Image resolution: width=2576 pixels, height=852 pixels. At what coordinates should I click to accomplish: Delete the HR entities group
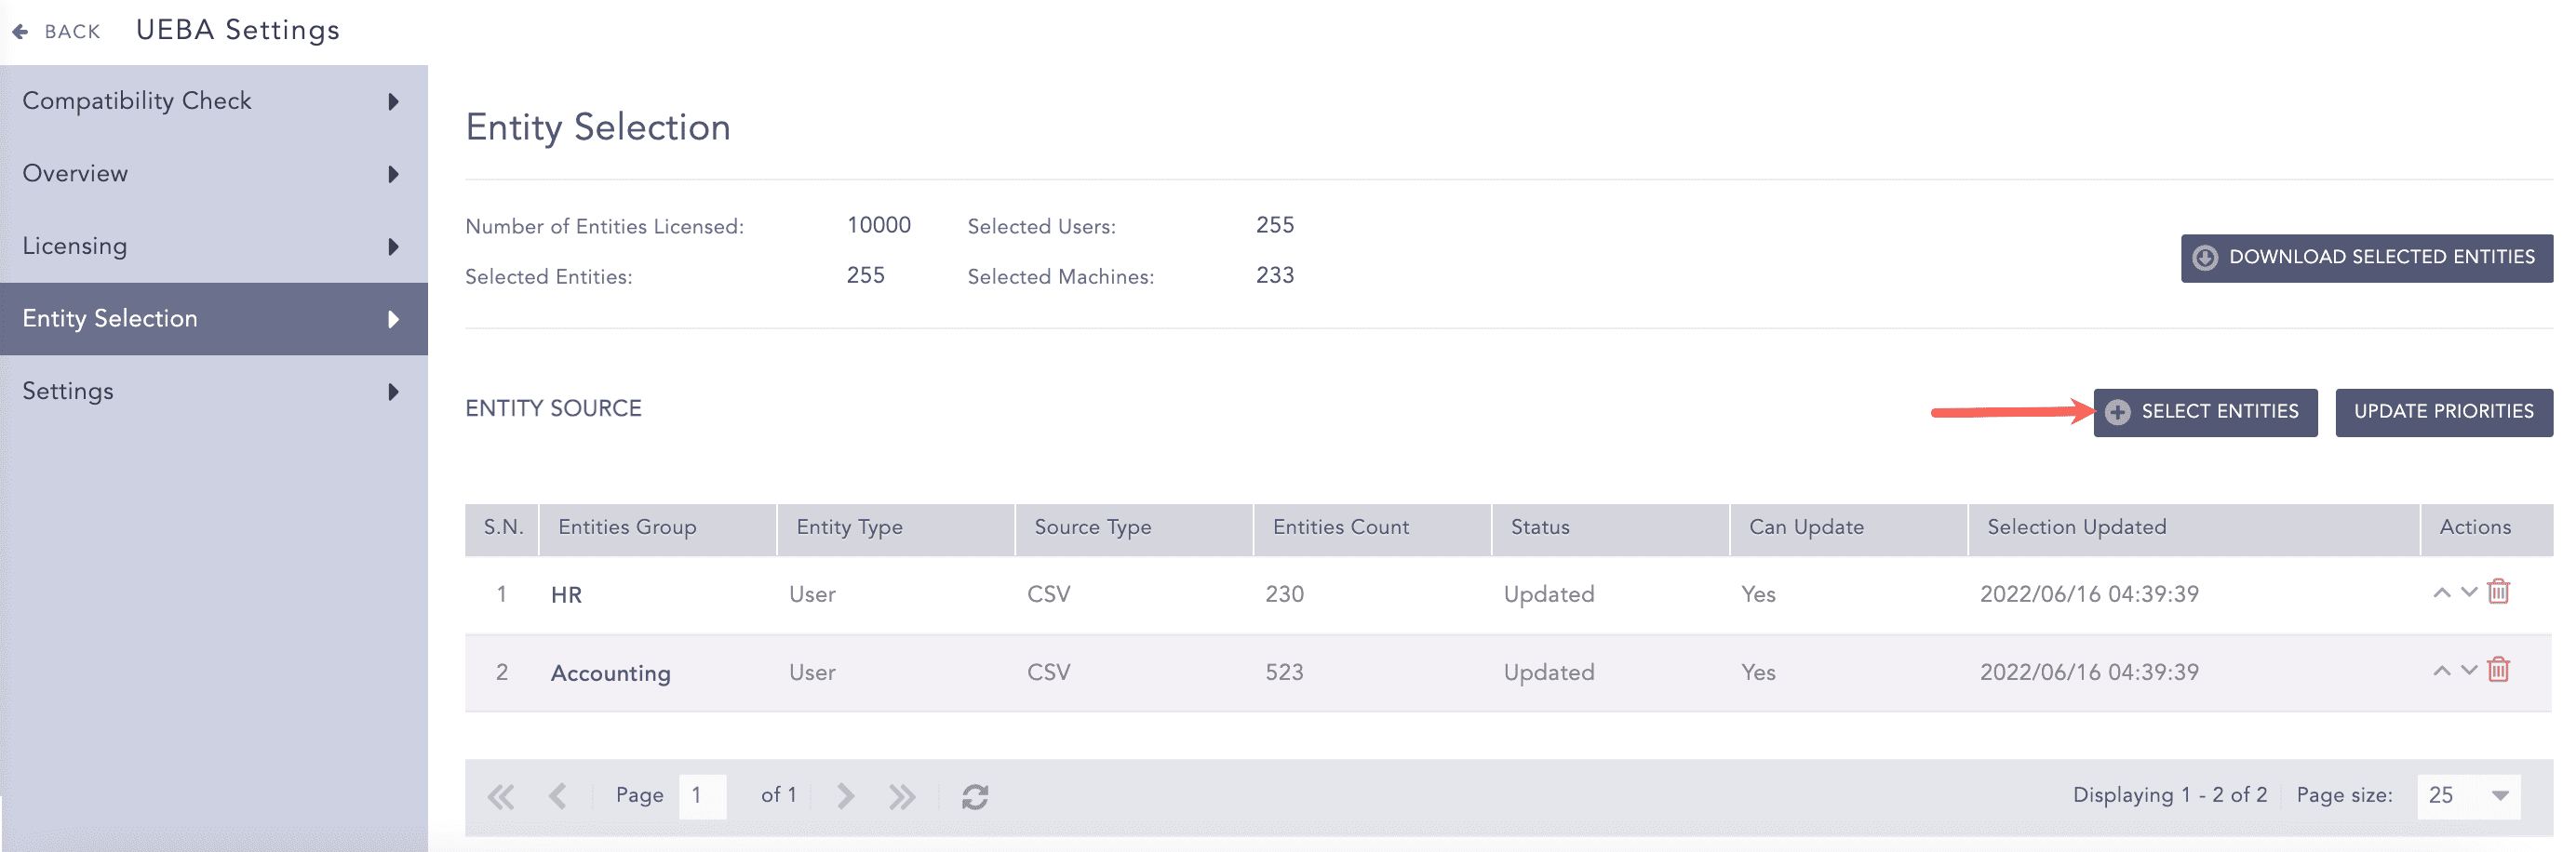(2501, 591)
